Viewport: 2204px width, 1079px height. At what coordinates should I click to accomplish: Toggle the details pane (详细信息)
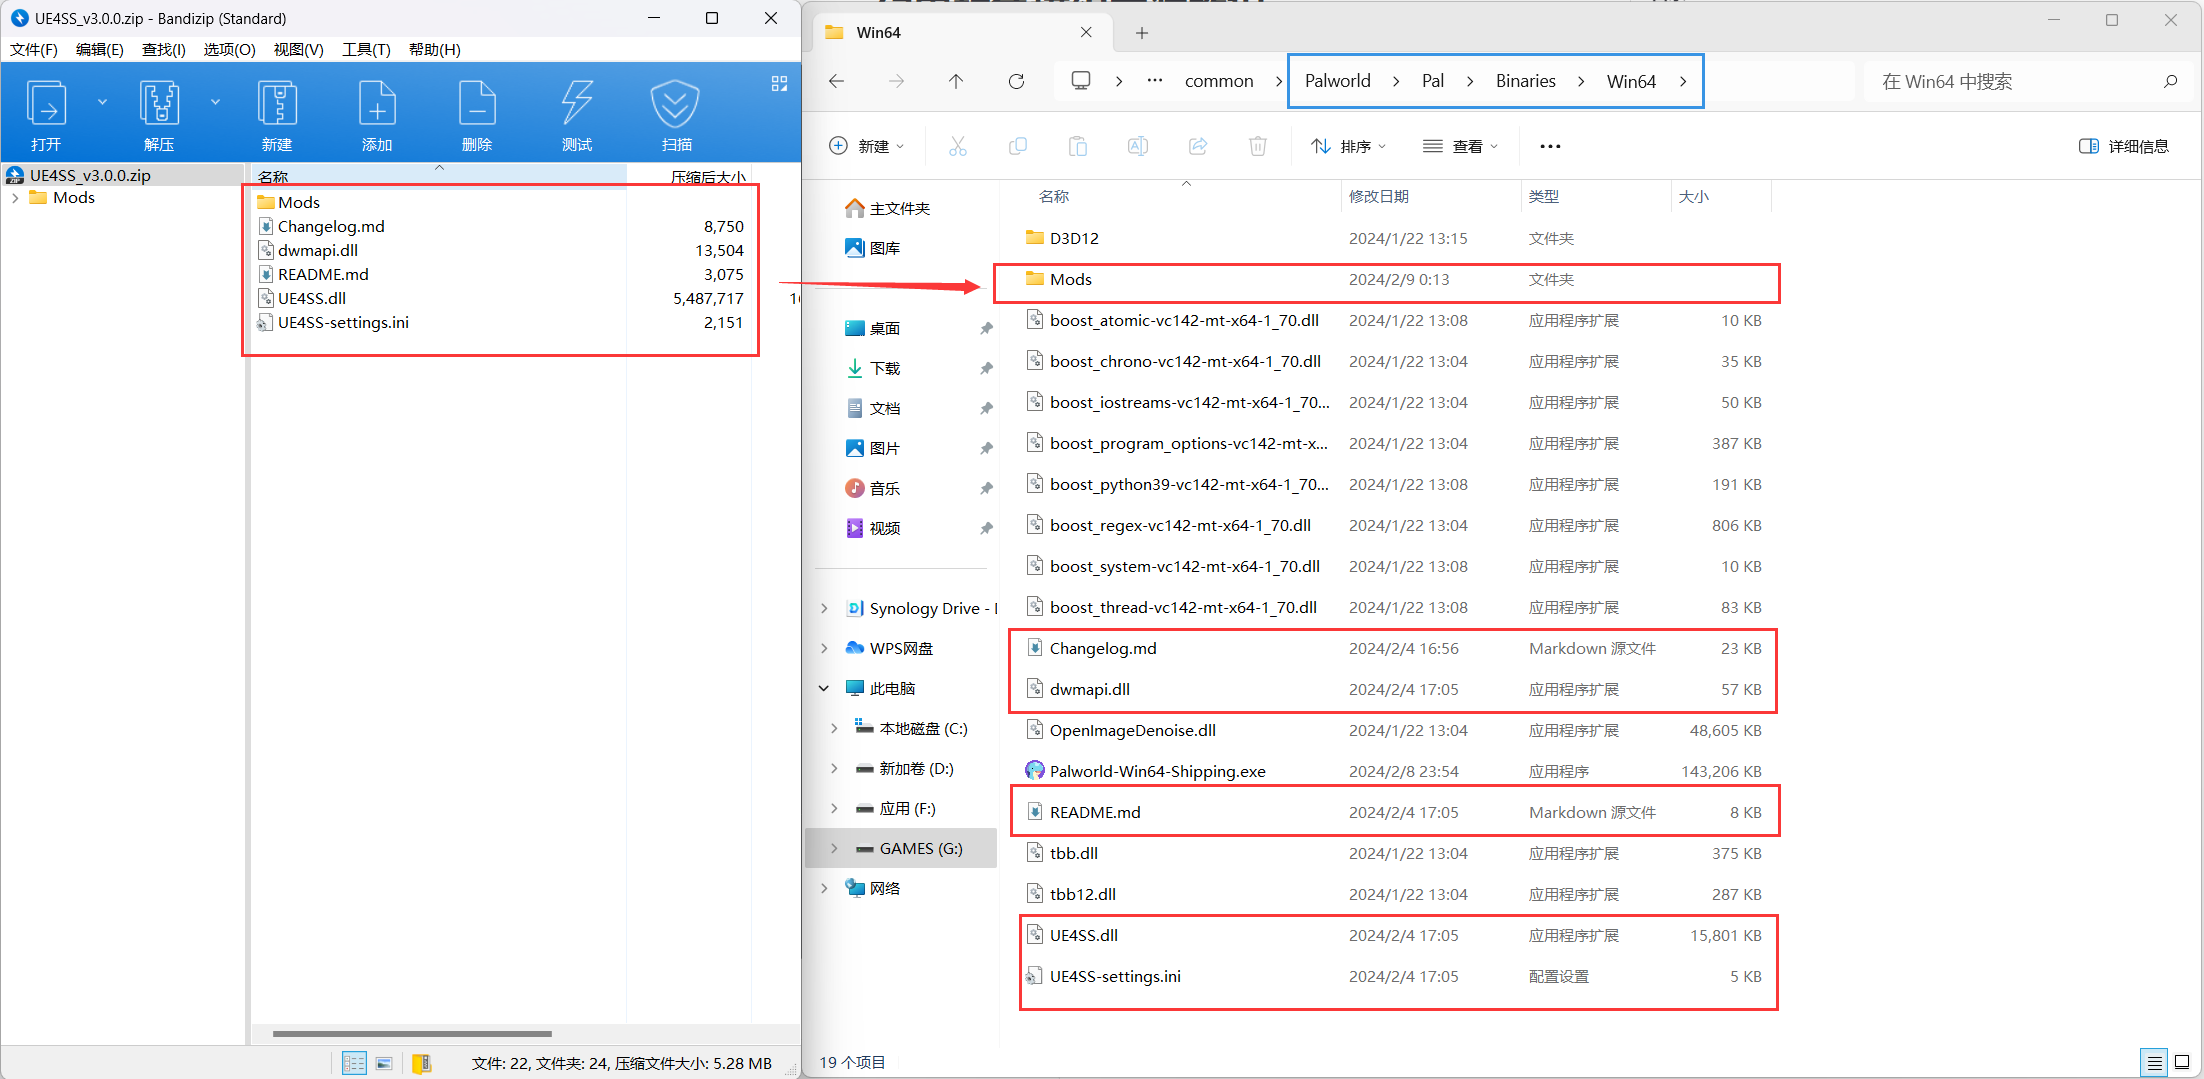pos(2124,146)
